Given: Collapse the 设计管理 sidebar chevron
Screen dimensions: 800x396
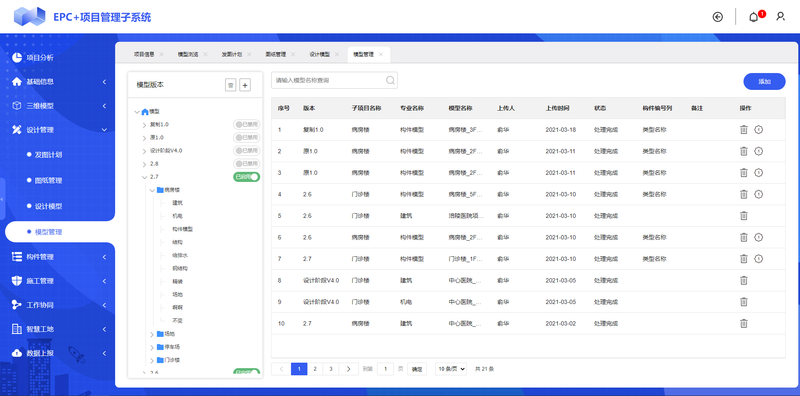Looking at the screenshot, I should pyautogui.click(x=104, y=130).
